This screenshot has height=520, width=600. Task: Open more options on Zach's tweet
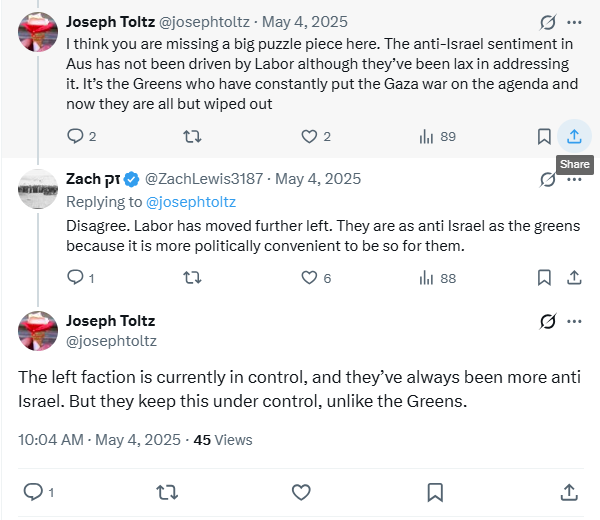coord(574,179)
